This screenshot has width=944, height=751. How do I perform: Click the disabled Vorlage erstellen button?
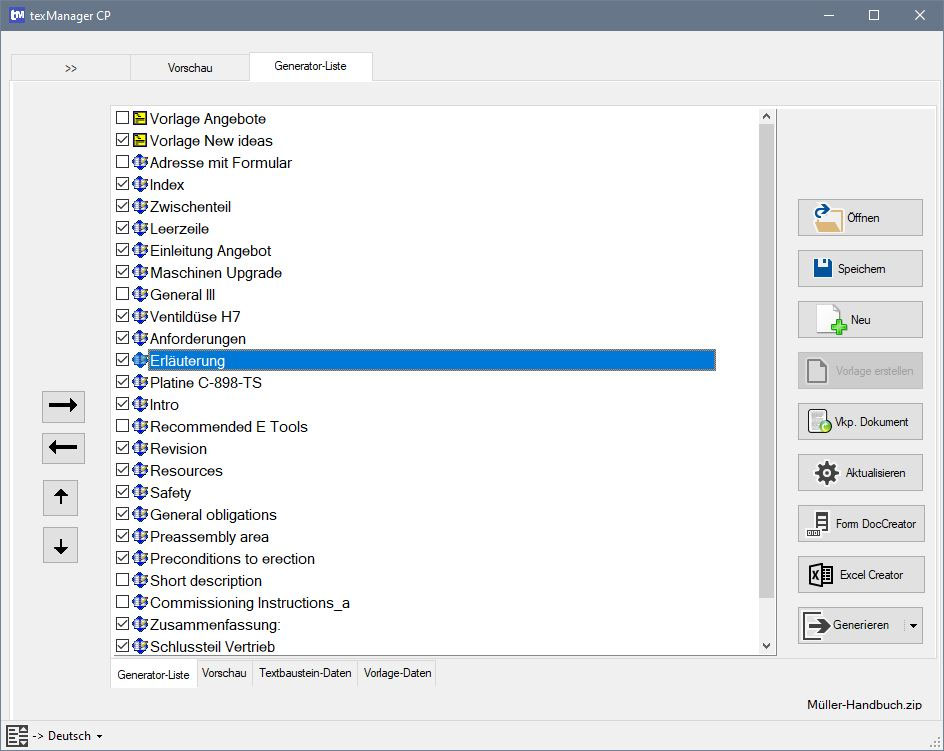860,370
